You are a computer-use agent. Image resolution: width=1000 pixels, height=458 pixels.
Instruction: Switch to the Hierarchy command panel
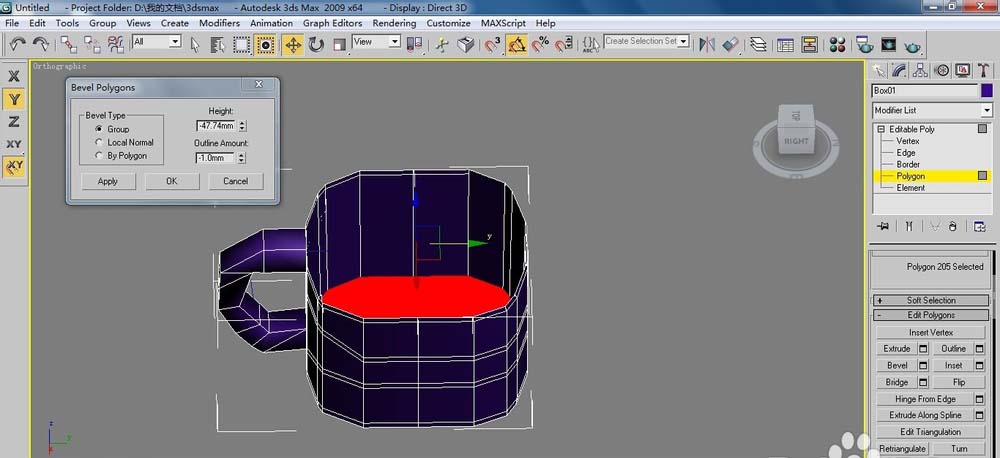click(x=920, y=70)
